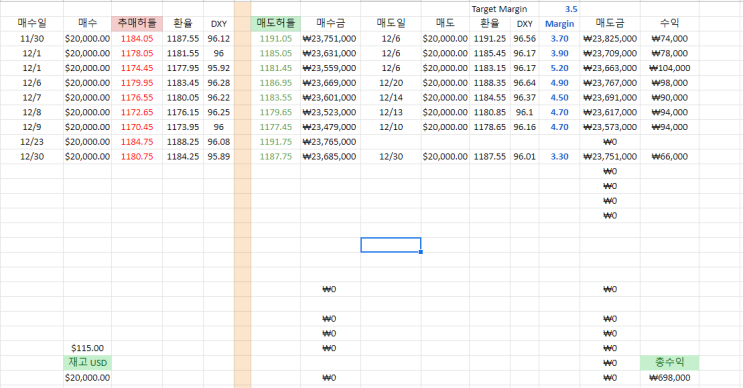Select red value 1174.45

(x=137, y=68)
